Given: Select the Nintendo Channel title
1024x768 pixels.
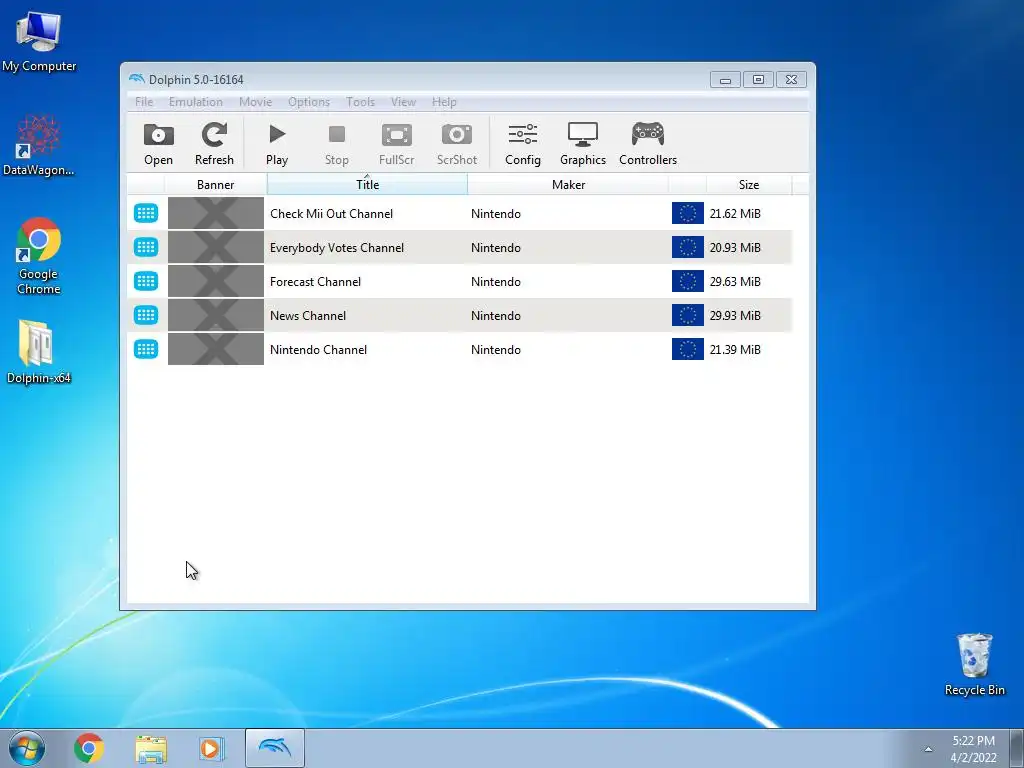Looking at the screenshot, I should coord(318,349).
